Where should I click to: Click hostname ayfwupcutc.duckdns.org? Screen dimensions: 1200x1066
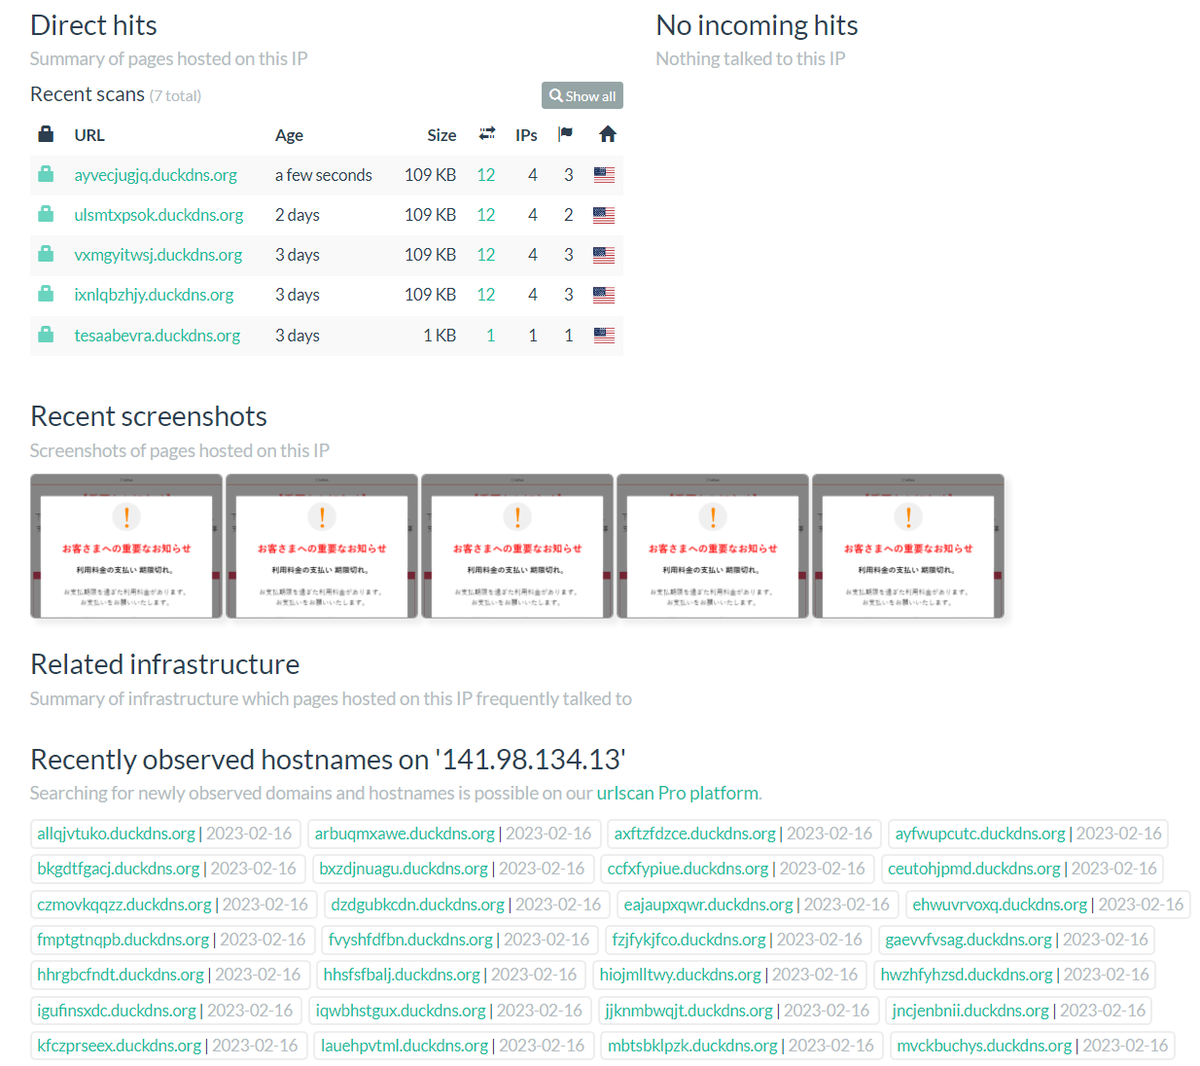pyautogui.click(x=980, y=834)
